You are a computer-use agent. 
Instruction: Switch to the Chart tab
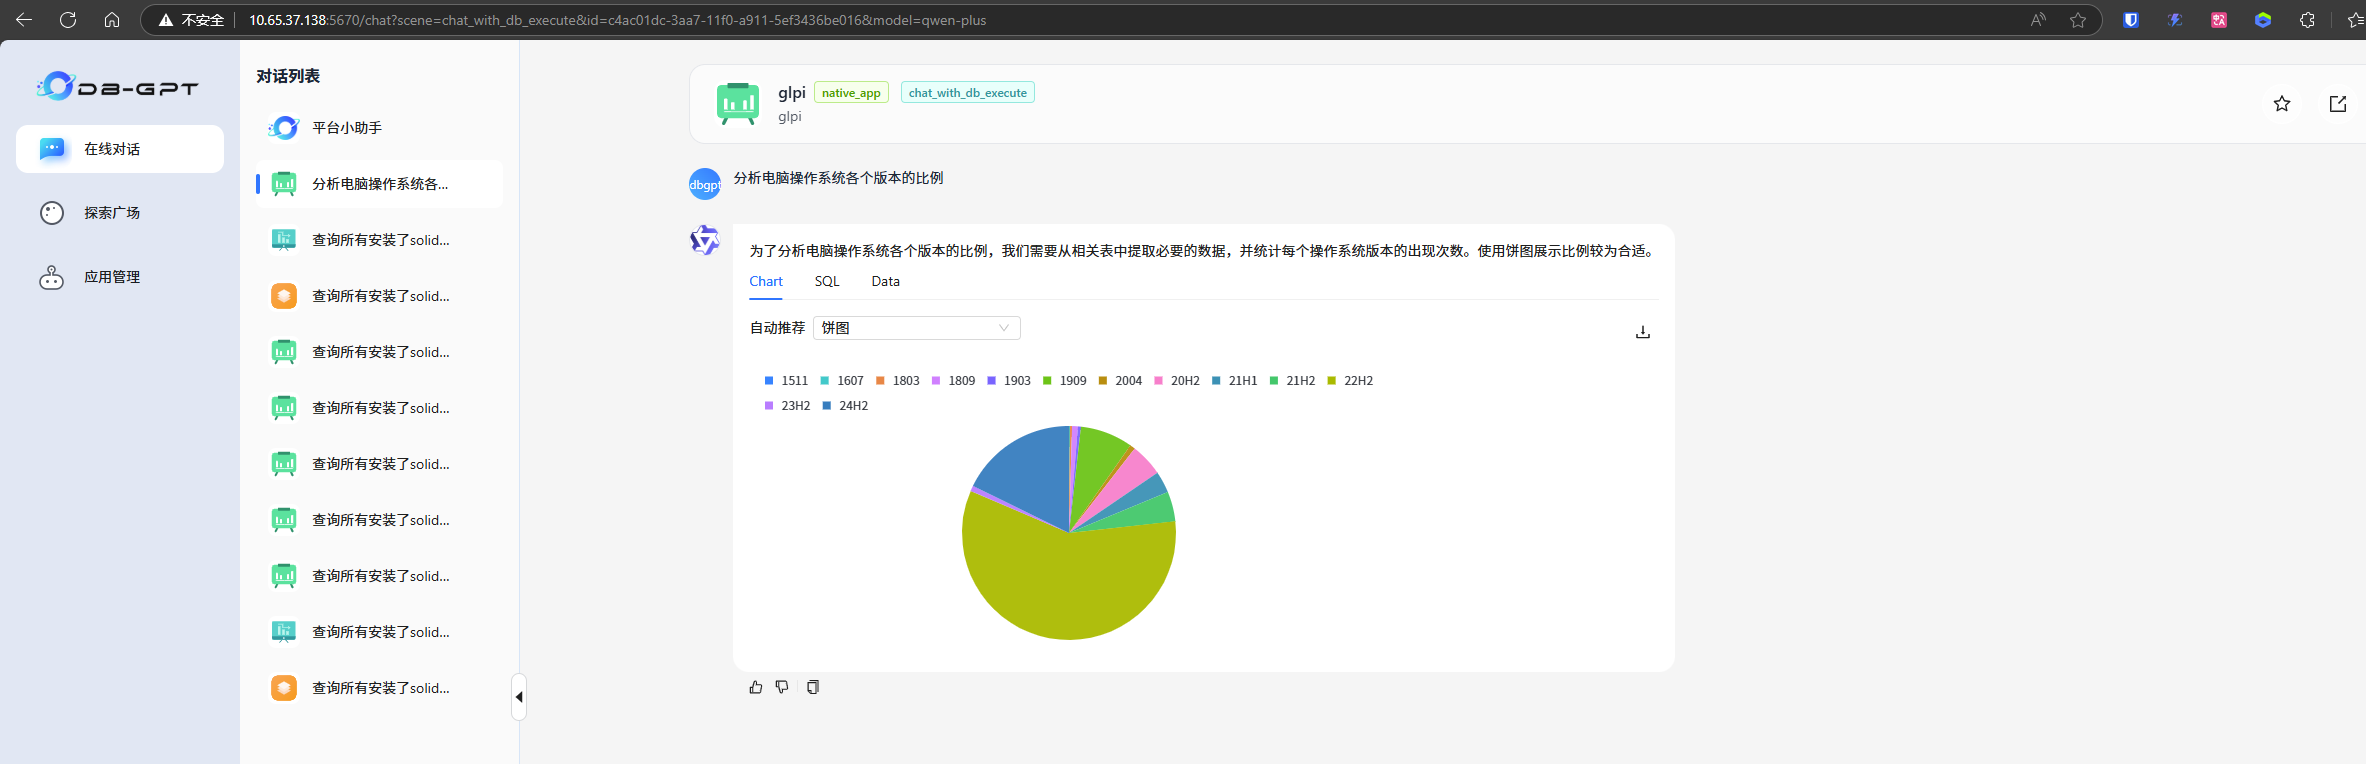click(x=766, y=282)
